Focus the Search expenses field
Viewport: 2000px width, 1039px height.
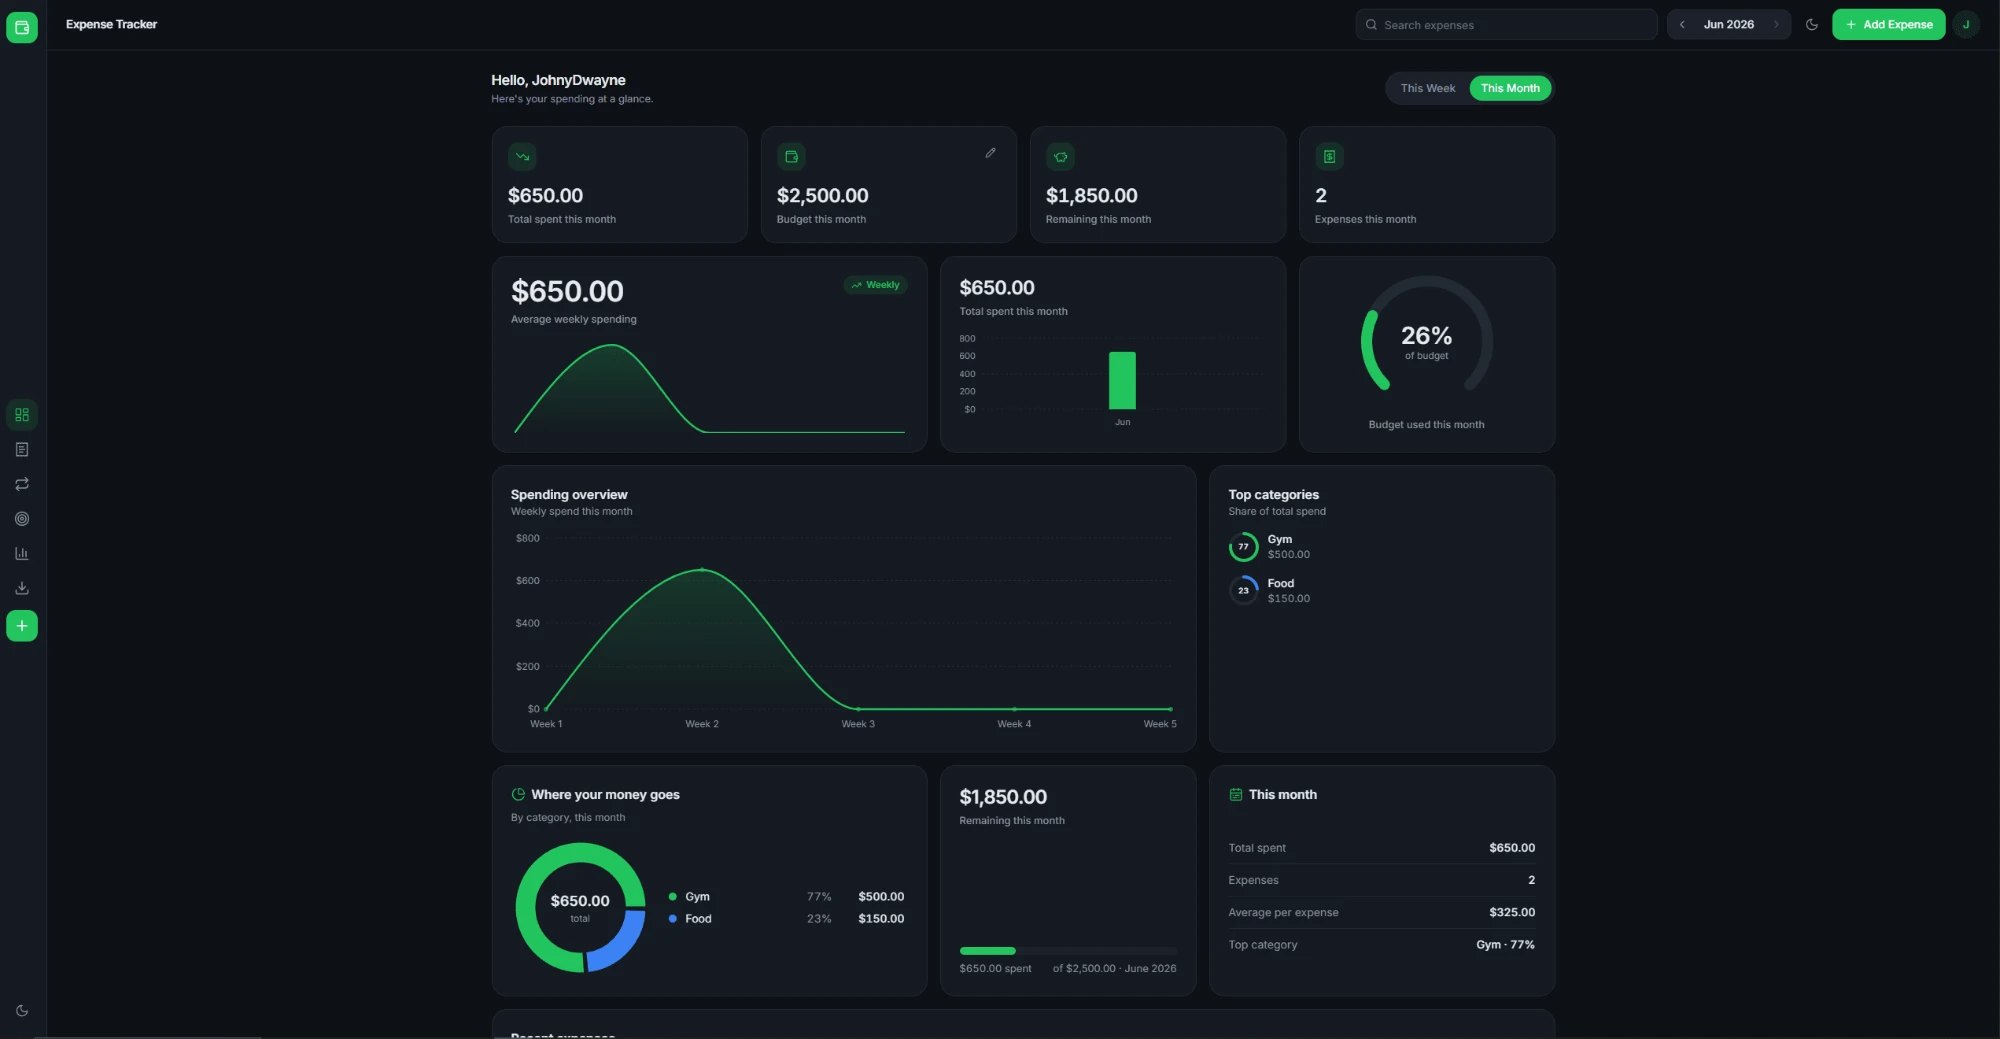click(1506, 25)
